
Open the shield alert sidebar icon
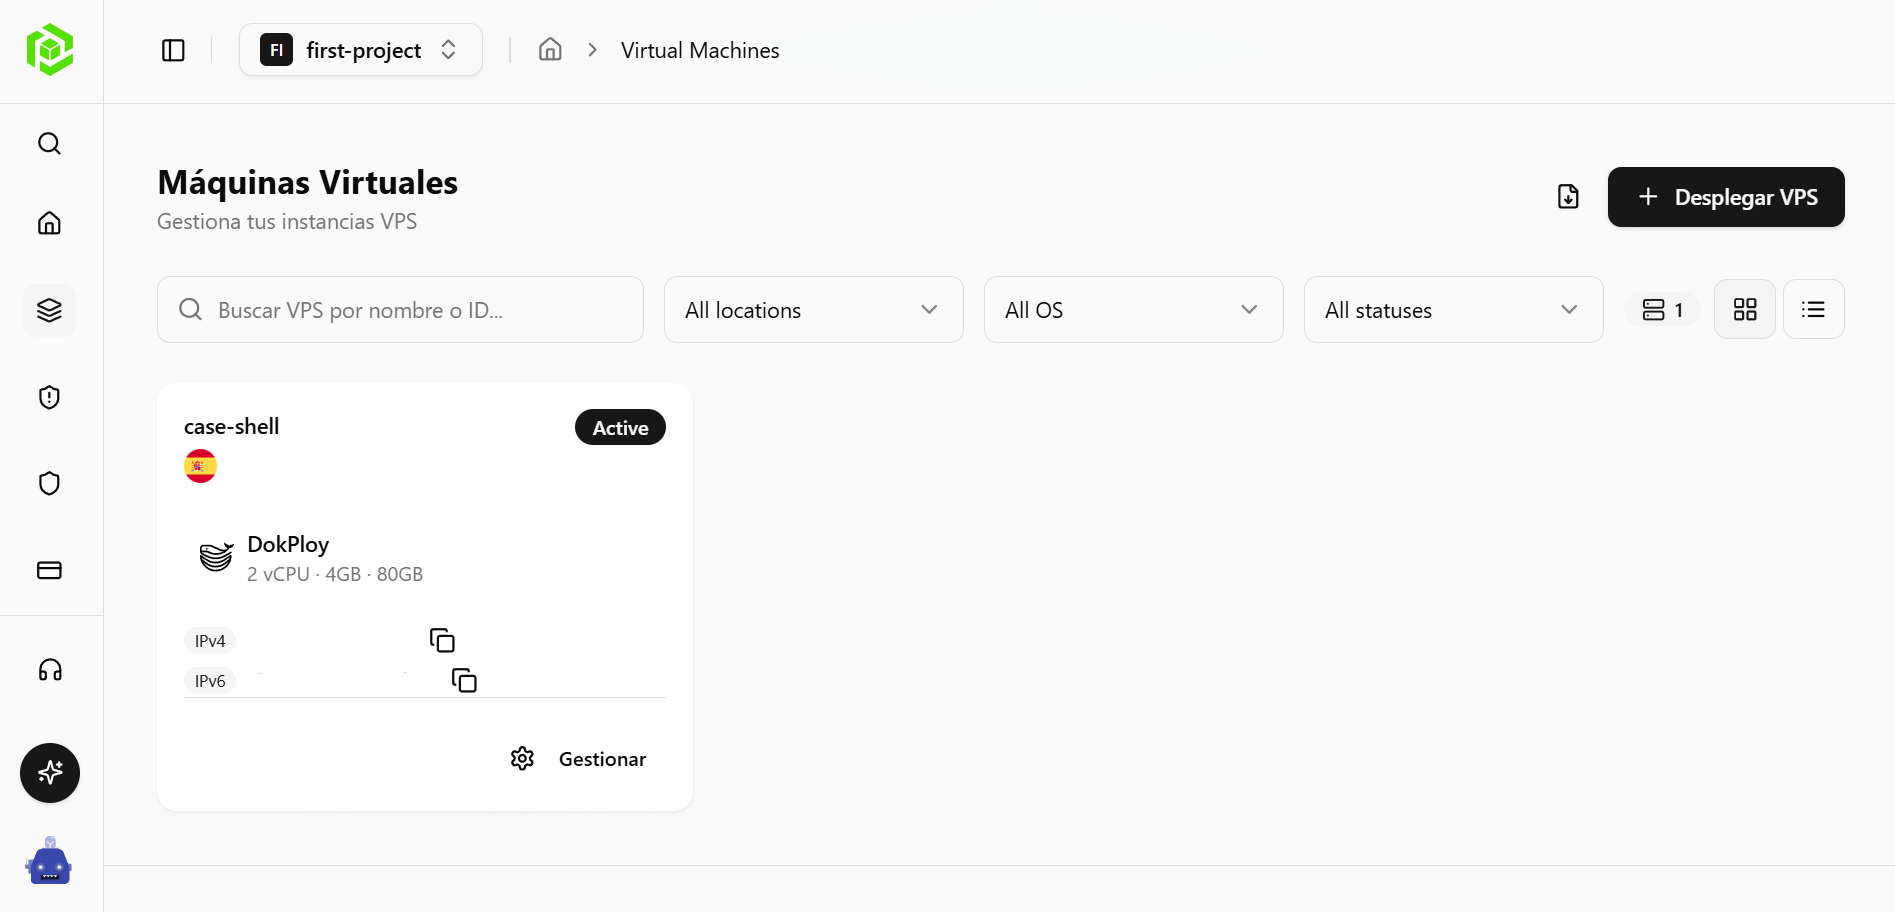coord(49,397)
